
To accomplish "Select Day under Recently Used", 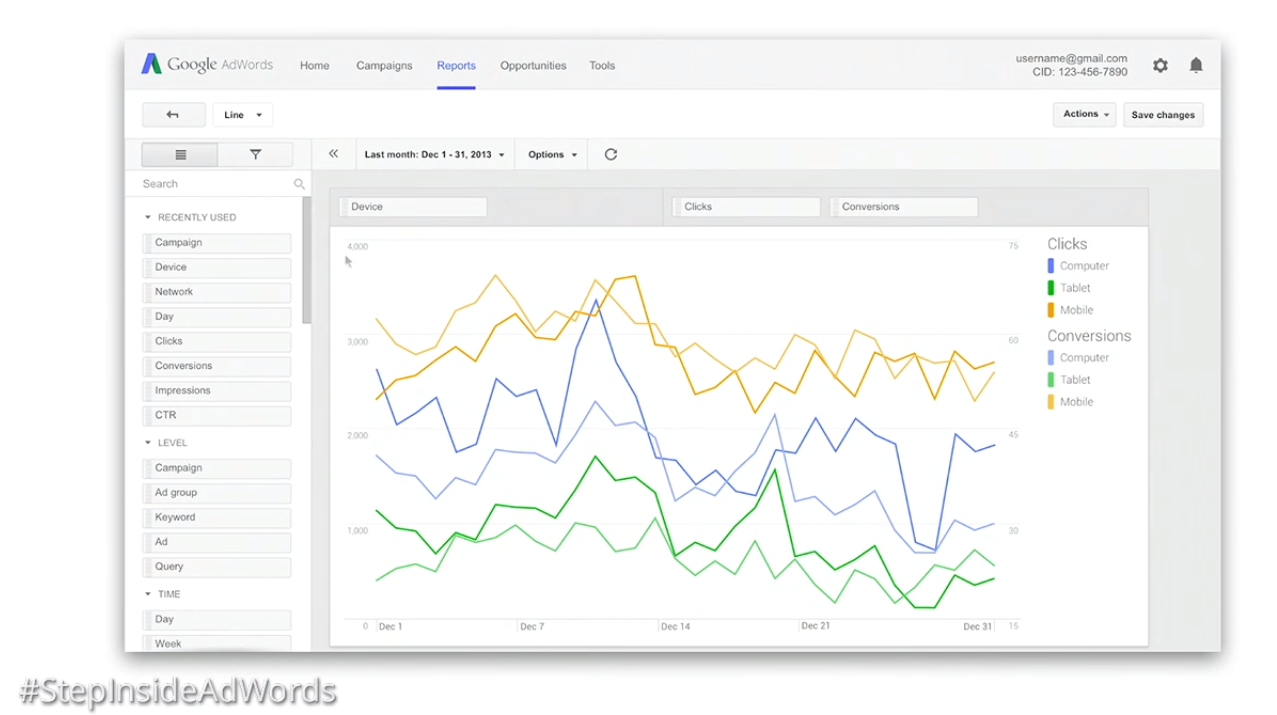I will 217,317.
